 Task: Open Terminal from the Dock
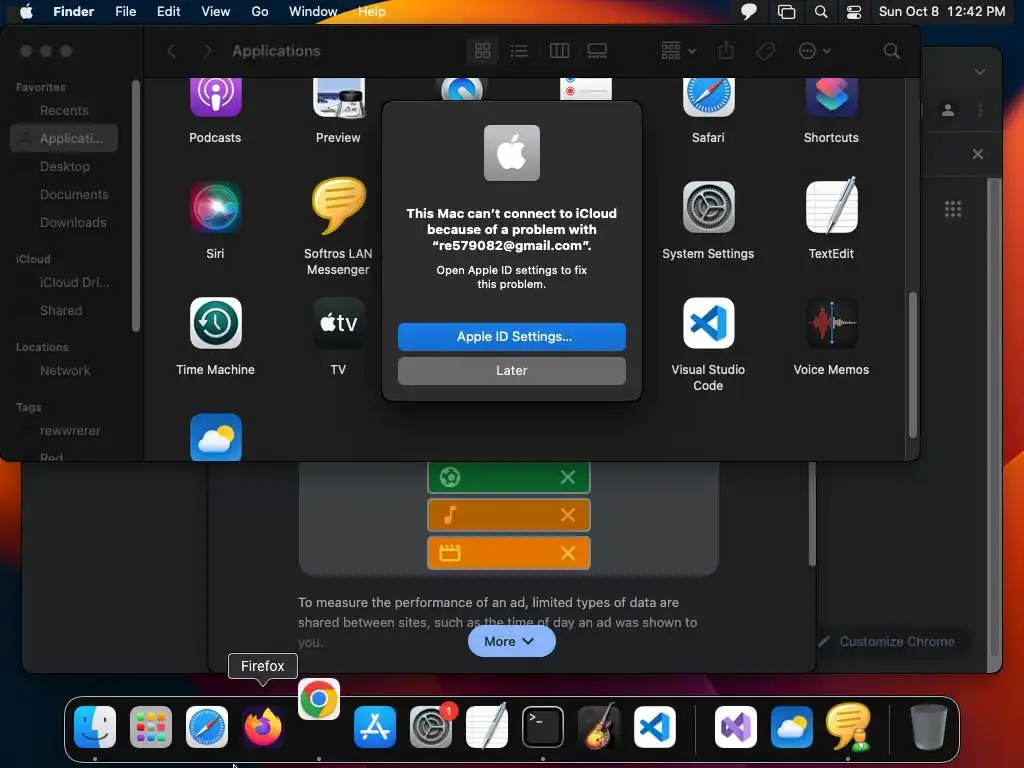[543, 727]
